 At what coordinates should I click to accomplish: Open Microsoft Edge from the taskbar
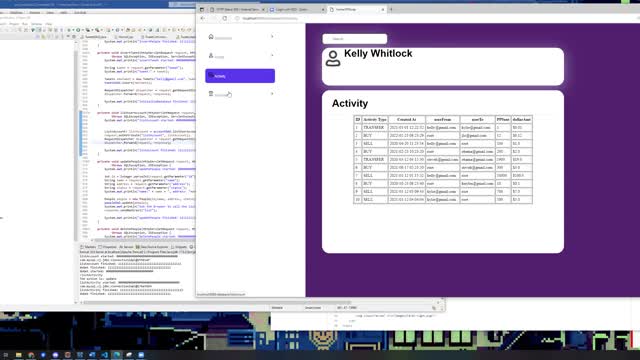click(117, 355)
